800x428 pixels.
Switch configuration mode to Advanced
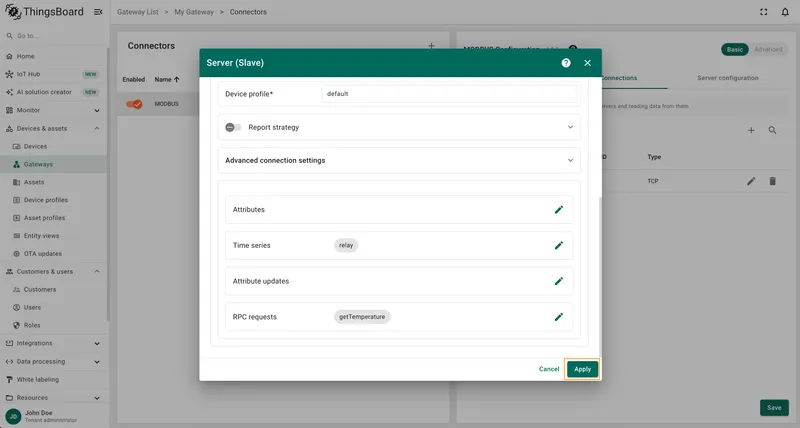coord(768,49)
